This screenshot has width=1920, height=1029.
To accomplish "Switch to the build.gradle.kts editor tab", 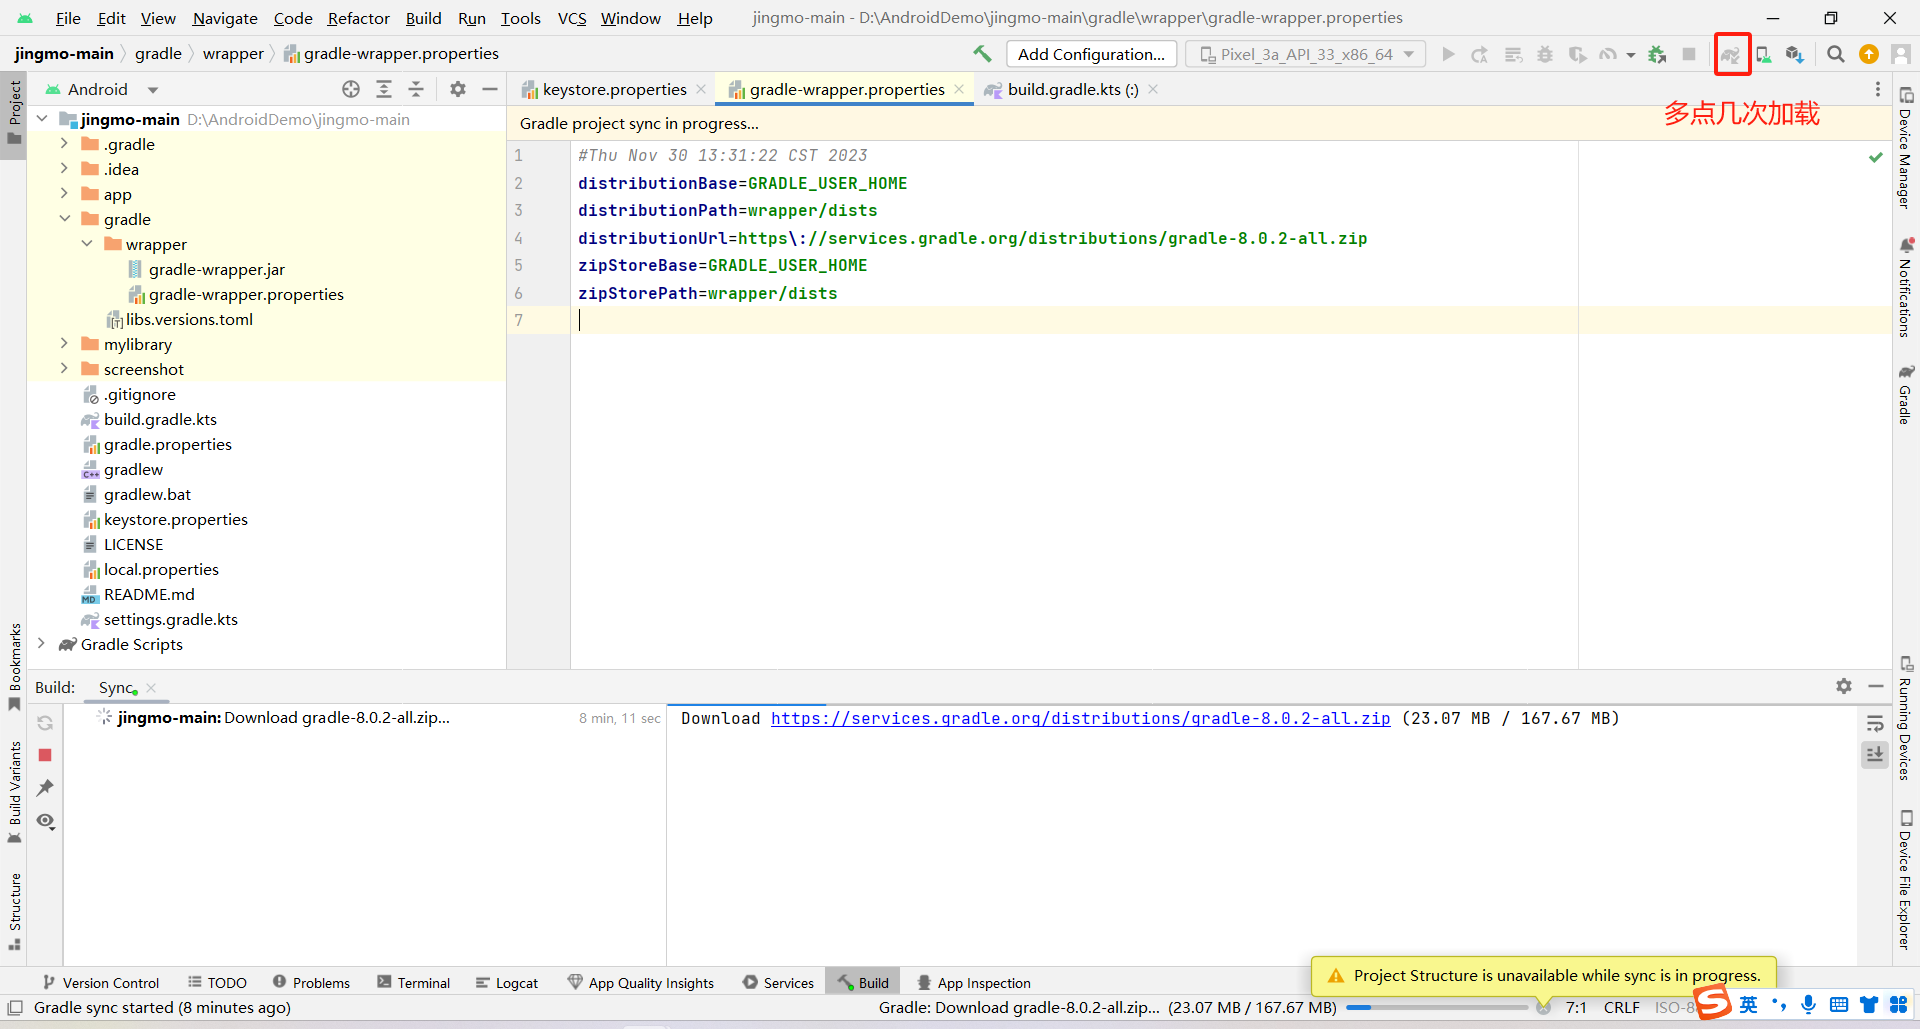I will coord(1072,89).
